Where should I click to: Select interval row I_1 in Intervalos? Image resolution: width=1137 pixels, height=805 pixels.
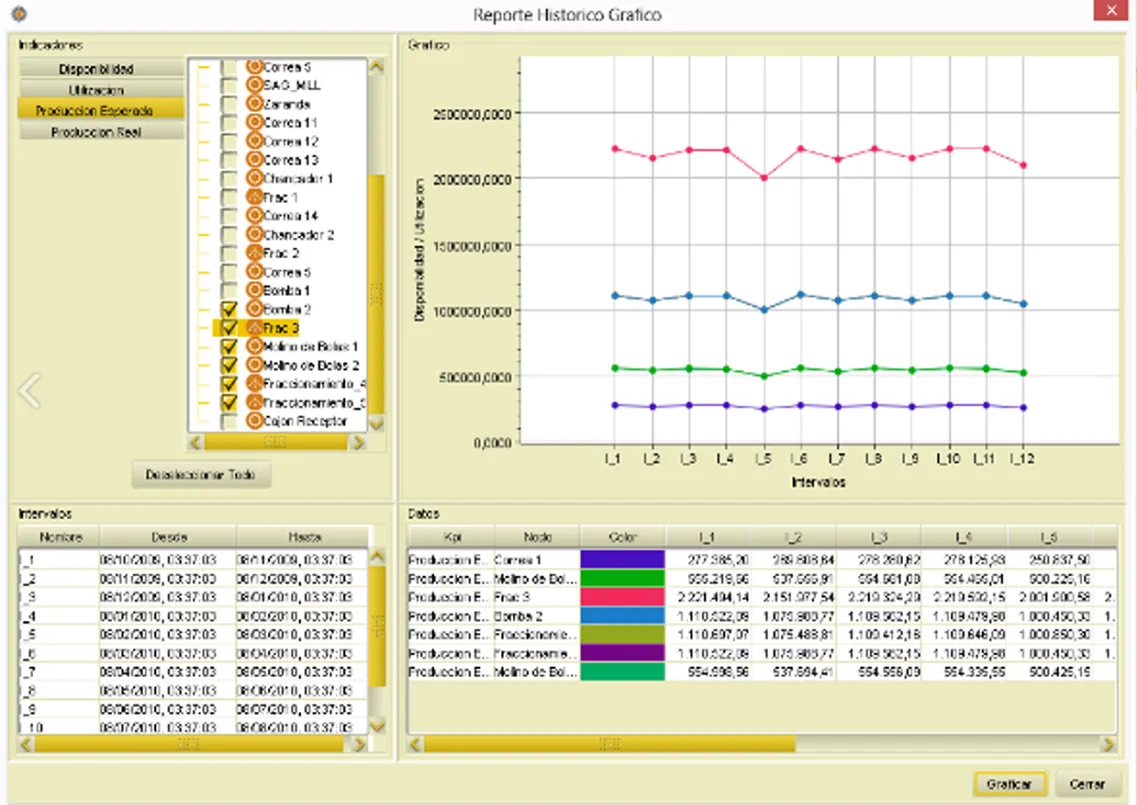pos(194,560)
